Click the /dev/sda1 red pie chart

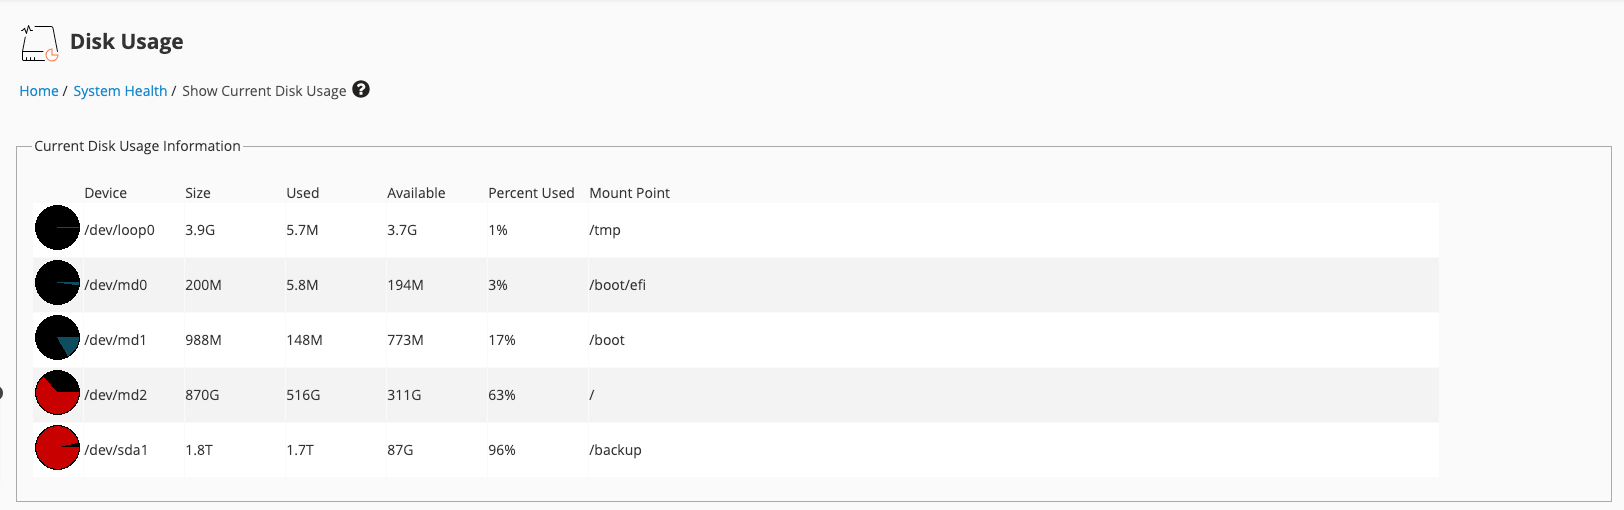[57, 448]
